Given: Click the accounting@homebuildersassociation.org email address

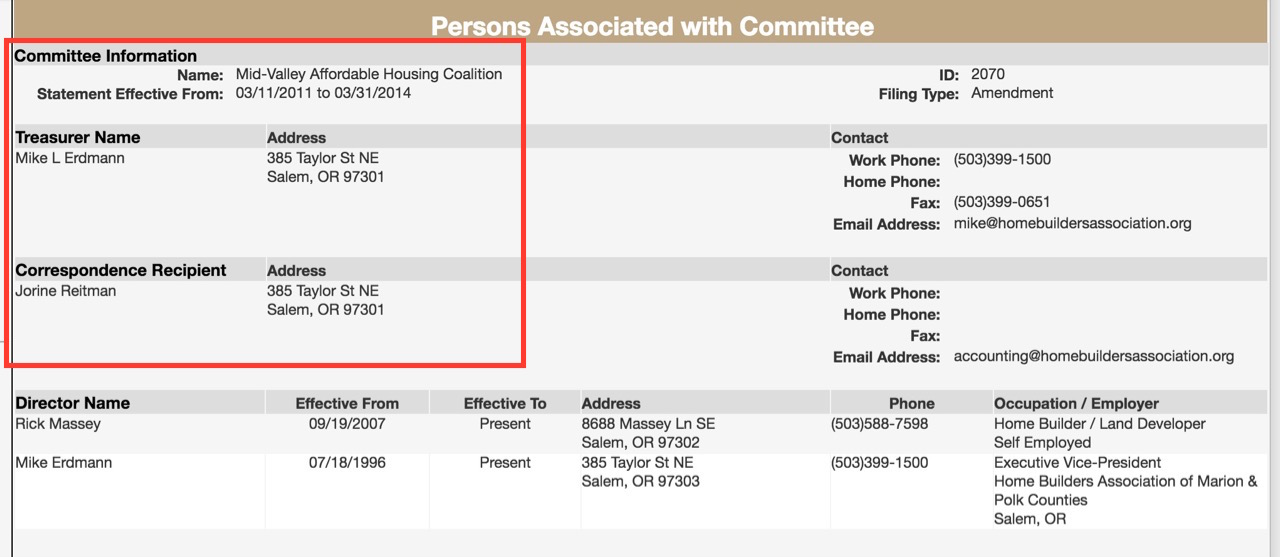Looking at the screenshot, I should (1093, 357).
